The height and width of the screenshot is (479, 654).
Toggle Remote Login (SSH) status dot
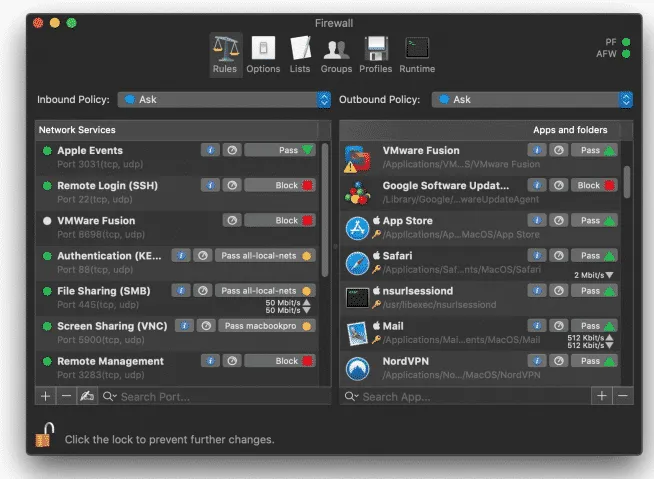click(x=47, y=186)
